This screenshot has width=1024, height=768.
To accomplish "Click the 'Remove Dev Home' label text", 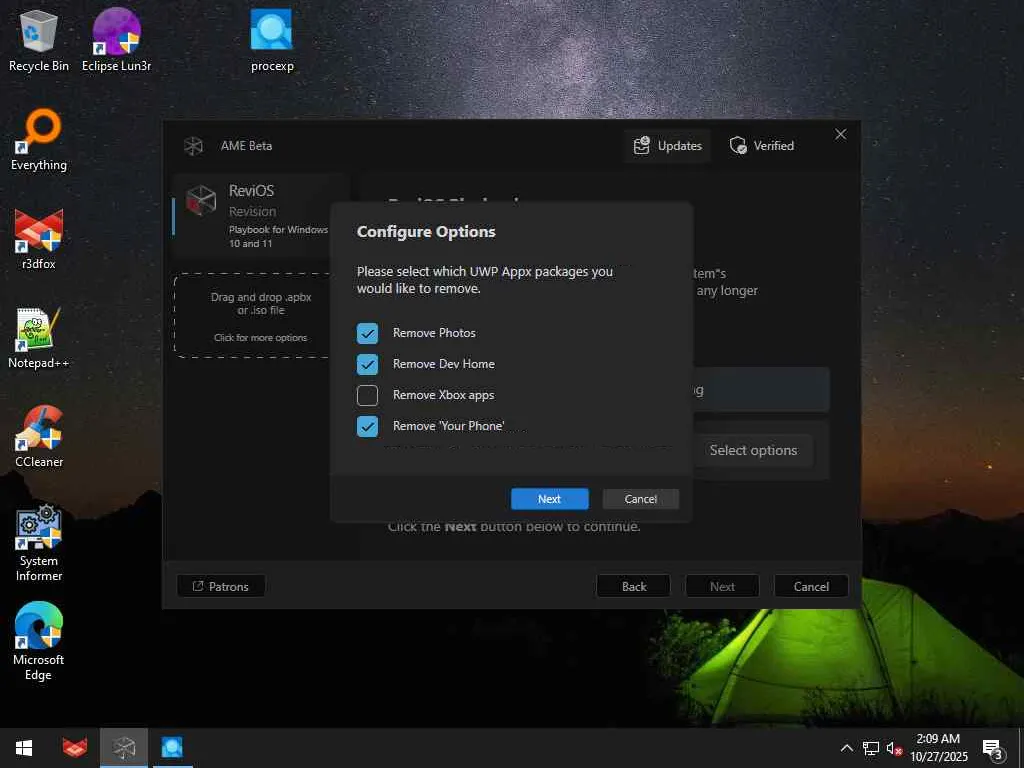I will [443, 364].
